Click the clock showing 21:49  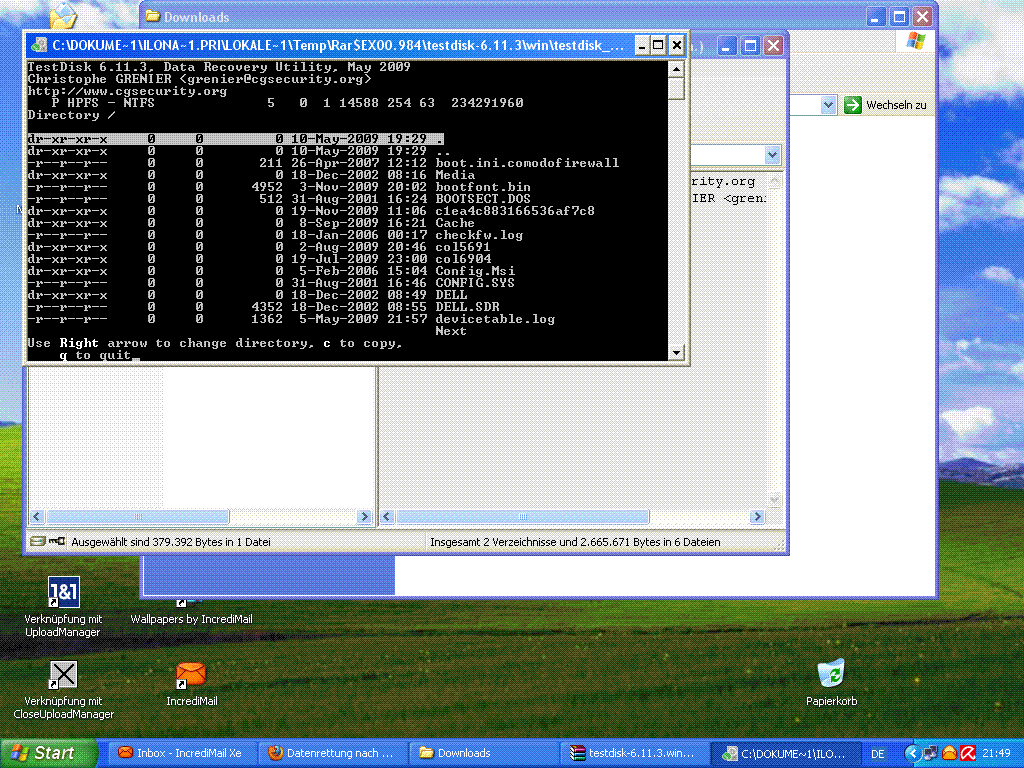click(x=996, y=754)
